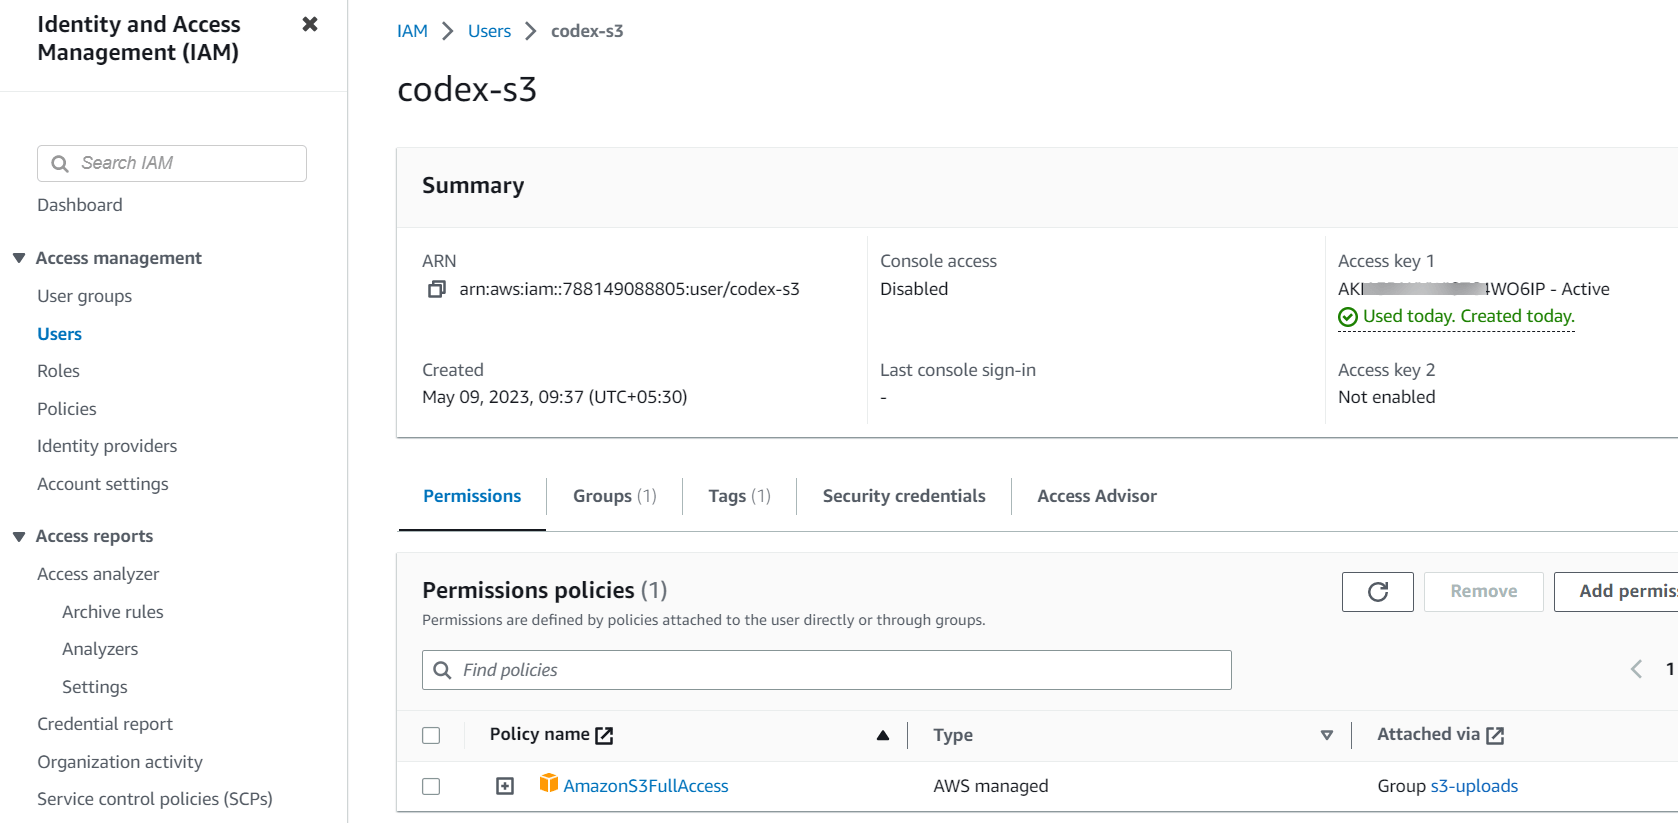This screenshot has height=823, width=1678.
Task: Click the Access key 2 Not enabled value
Action: (x=1386, y=397)
